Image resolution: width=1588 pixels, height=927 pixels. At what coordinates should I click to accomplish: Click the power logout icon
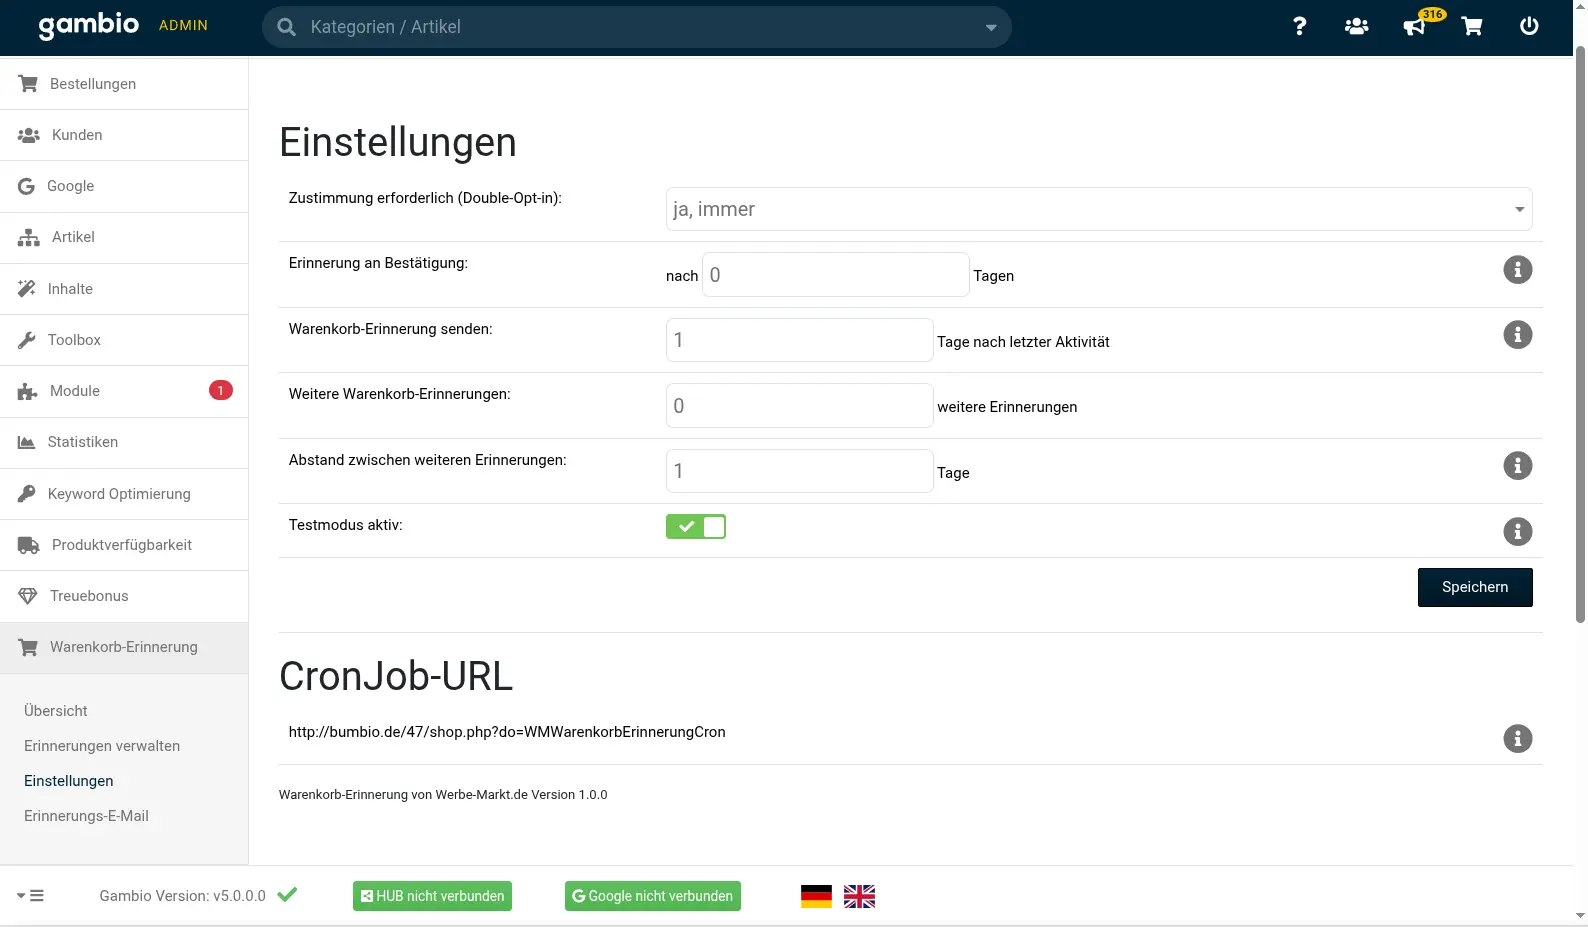click(1529, 27)
